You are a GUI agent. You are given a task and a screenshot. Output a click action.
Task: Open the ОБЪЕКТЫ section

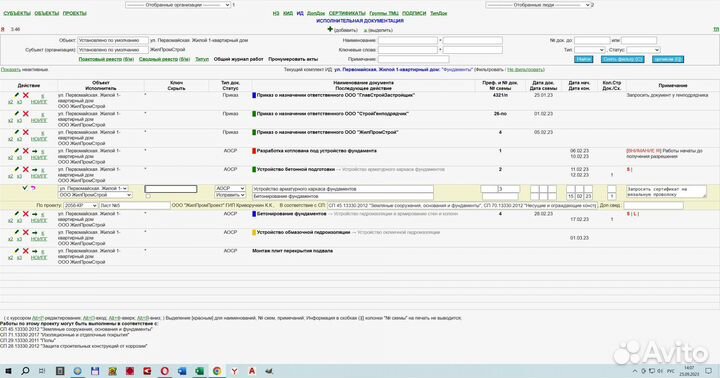pos(47,13)
